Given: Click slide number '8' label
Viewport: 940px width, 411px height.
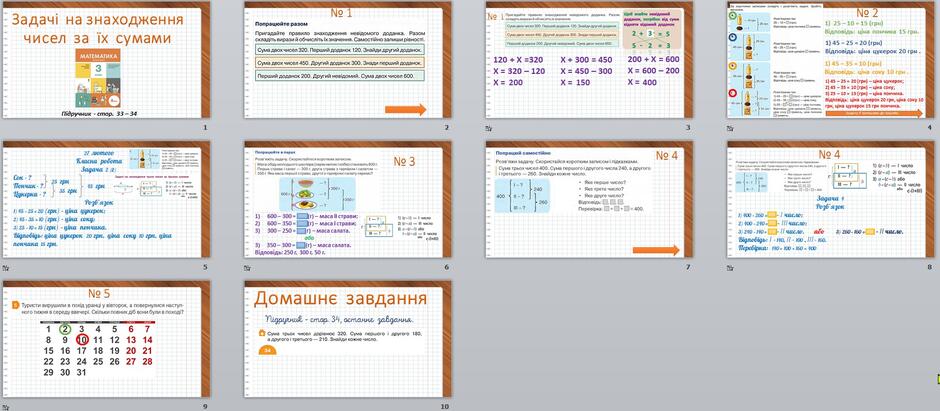Looking at the screenshot, I should pos(930,267).
